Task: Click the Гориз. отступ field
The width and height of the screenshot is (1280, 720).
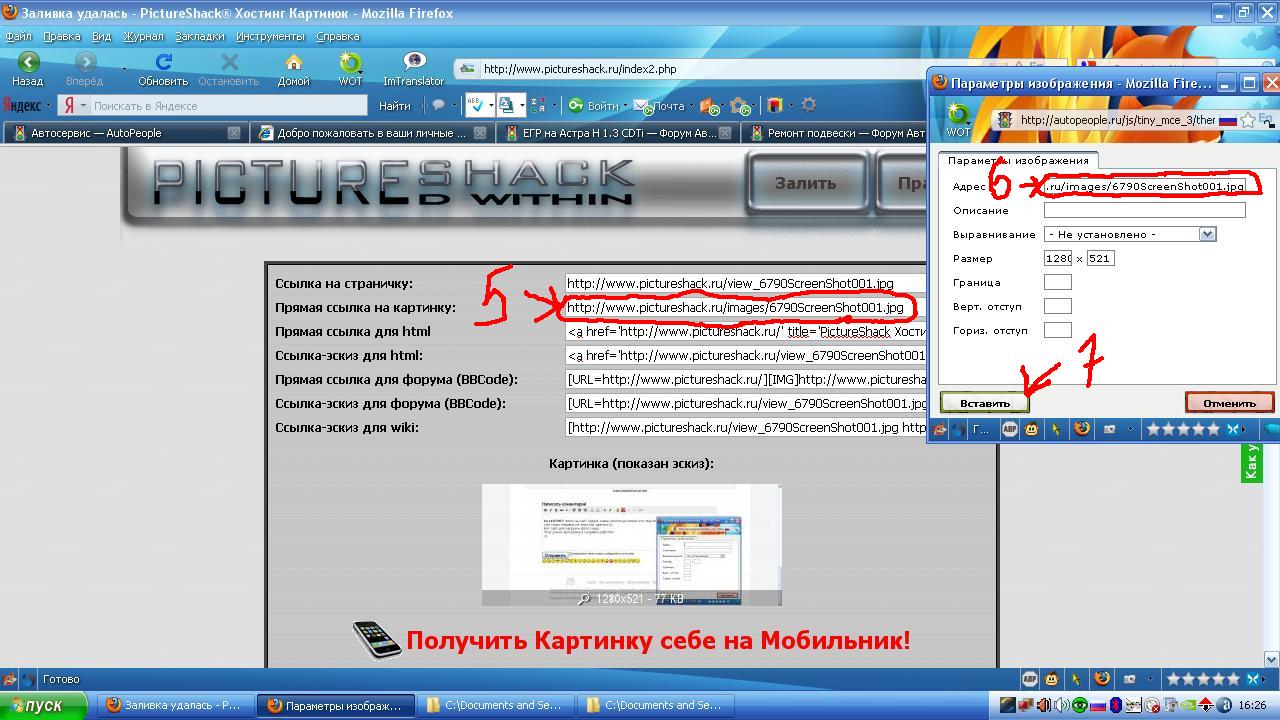Action: click(1058, 330)
